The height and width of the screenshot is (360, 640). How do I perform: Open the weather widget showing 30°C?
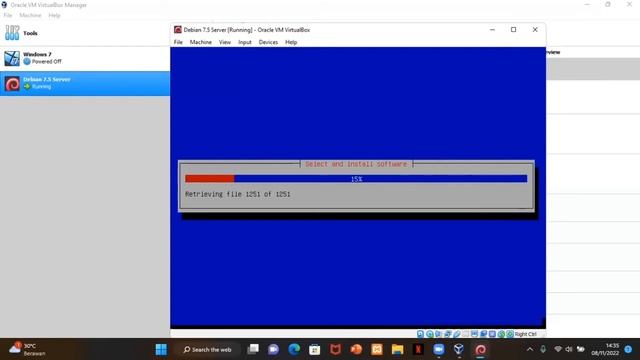tap(28, 349)
